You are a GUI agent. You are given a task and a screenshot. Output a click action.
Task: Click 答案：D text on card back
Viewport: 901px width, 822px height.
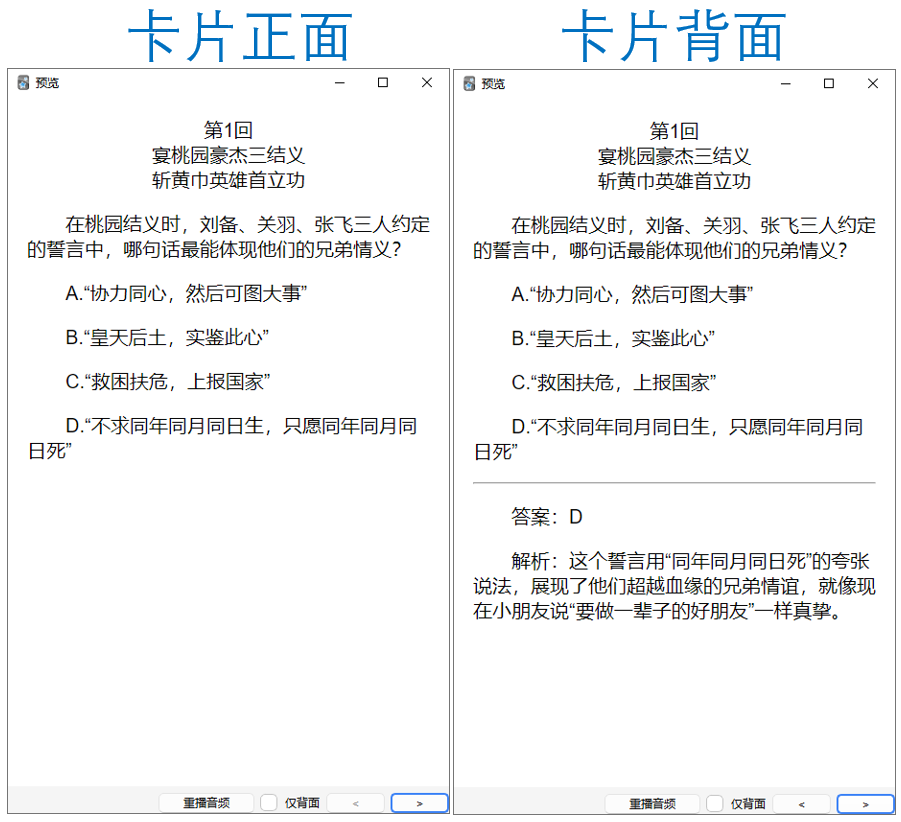click(x=547, y=517)
